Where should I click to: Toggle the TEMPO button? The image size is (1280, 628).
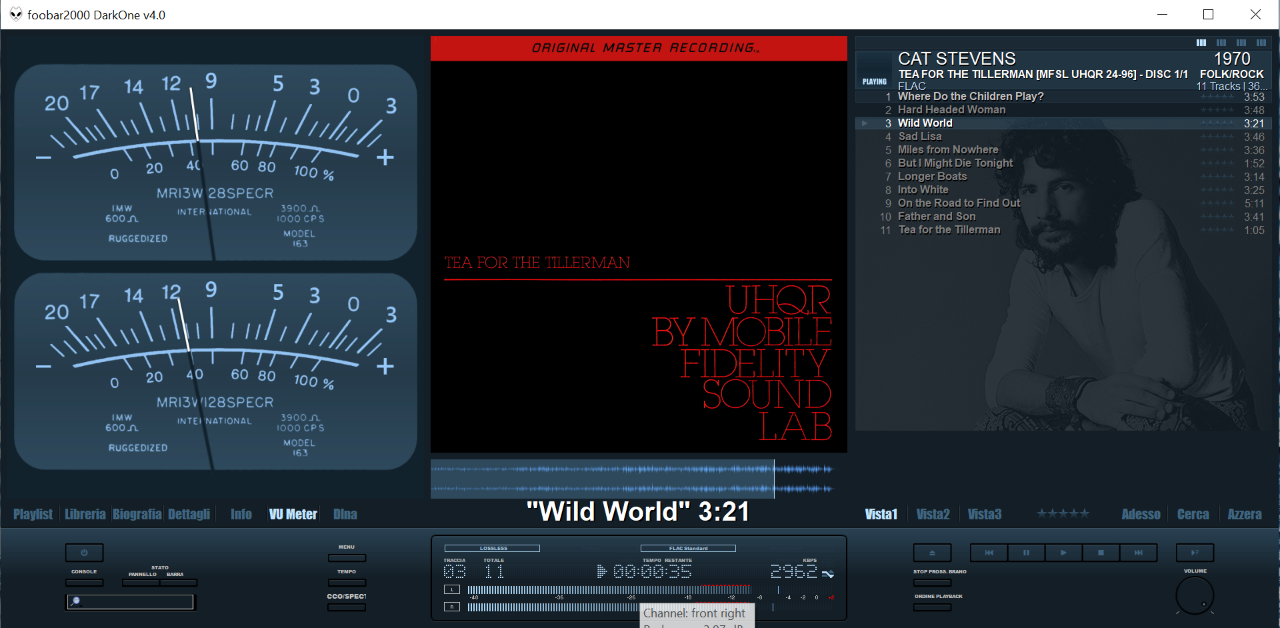click(x=347, y=582)
